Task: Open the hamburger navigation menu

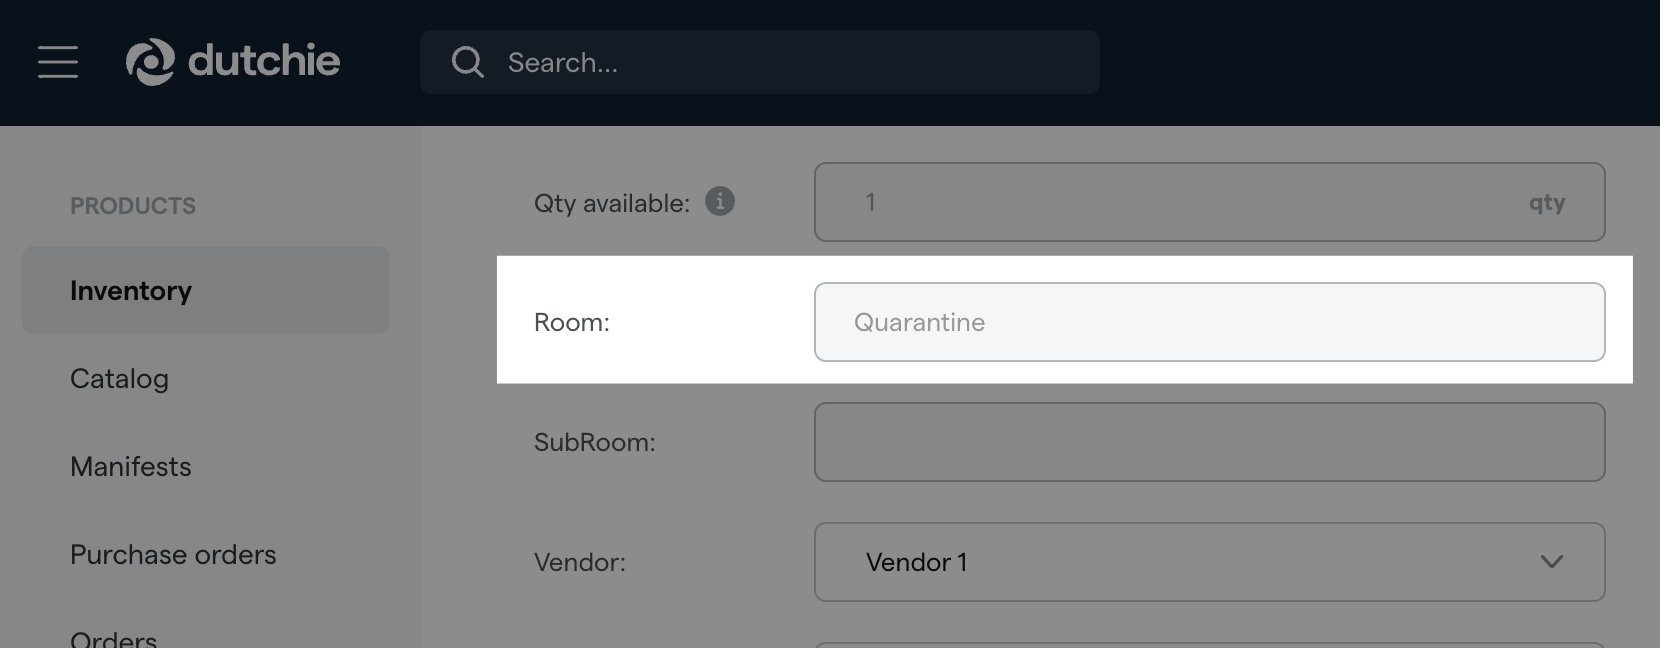Action: [x=58, y=62]
